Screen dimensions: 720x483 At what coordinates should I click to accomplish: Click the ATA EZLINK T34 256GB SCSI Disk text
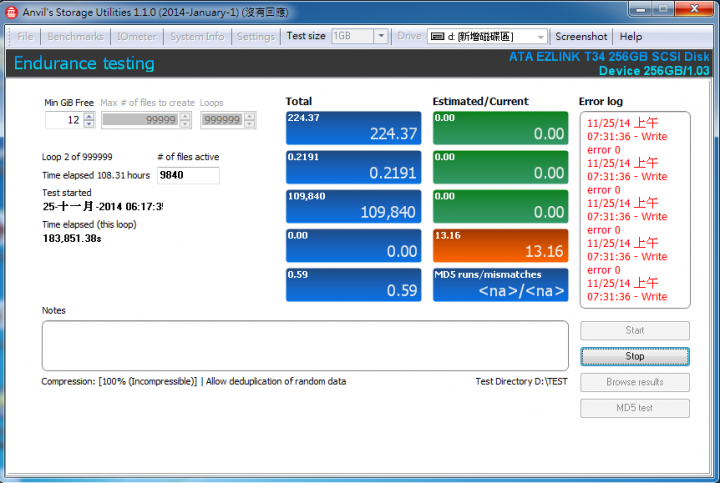tap(609, 56)
